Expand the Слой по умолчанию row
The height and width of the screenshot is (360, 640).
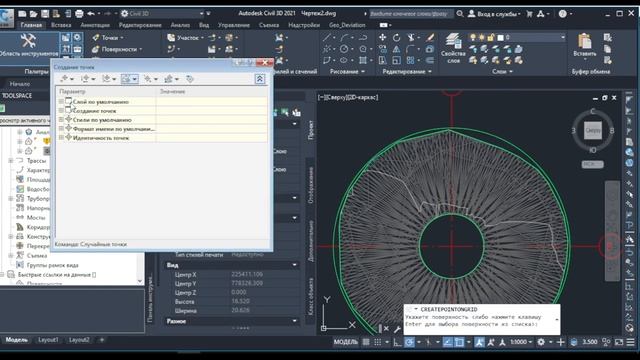(61, 101)
